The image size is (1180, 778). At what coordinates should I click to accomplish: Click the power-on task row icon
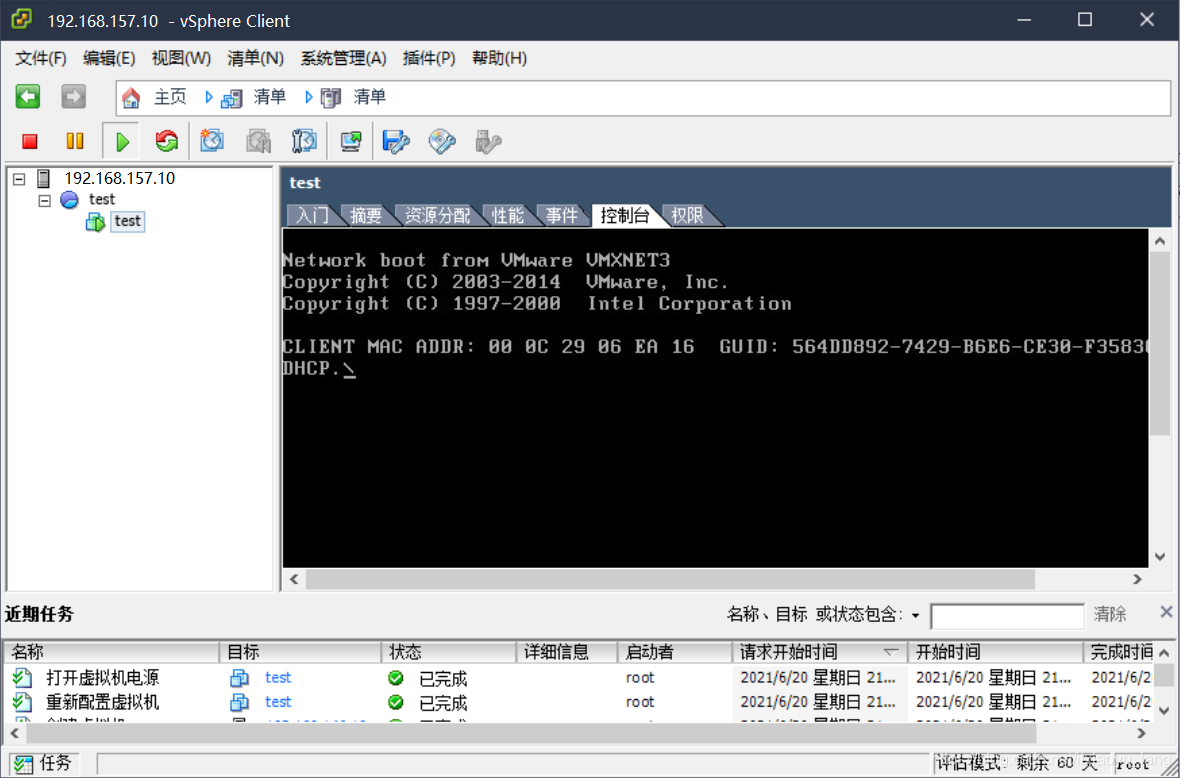23,678
